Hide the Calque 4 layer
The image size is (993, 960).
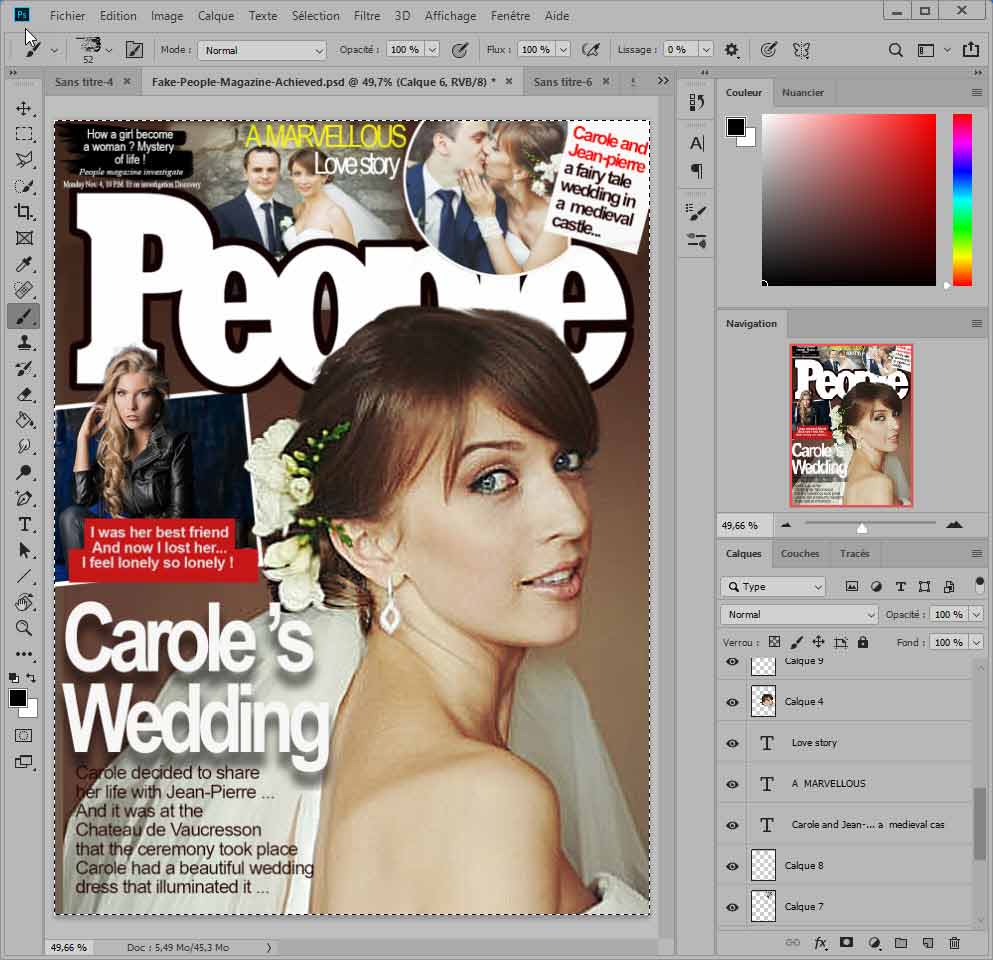tap(732, 702)
